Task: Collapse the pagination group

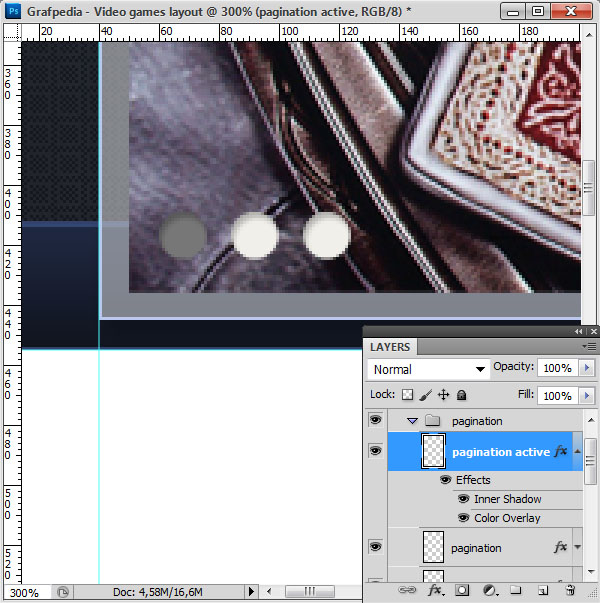Action: tap(412, 421)
